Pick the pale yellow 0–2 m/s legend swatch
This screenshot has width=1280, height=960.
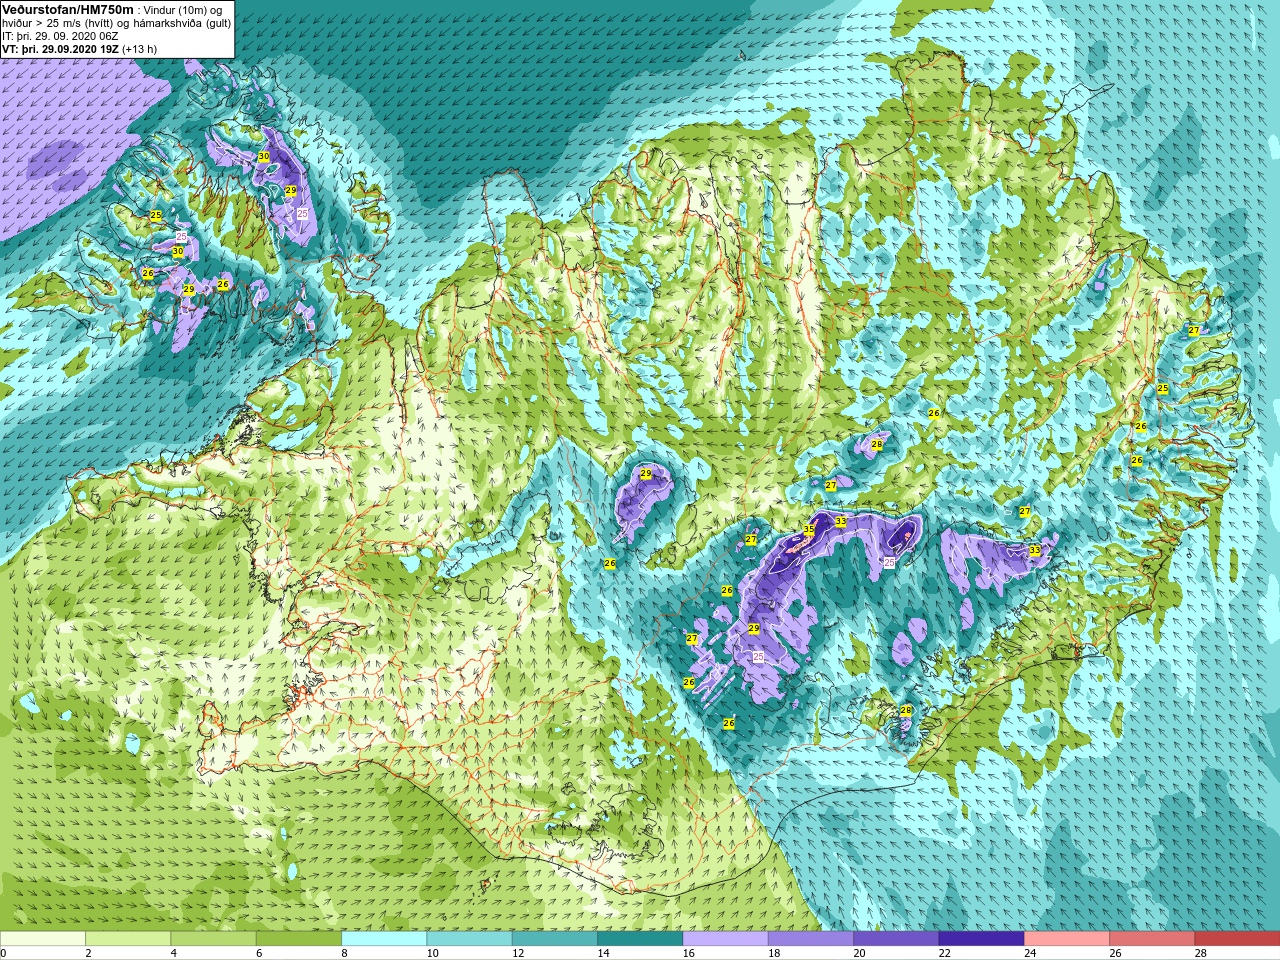[42, 939]
